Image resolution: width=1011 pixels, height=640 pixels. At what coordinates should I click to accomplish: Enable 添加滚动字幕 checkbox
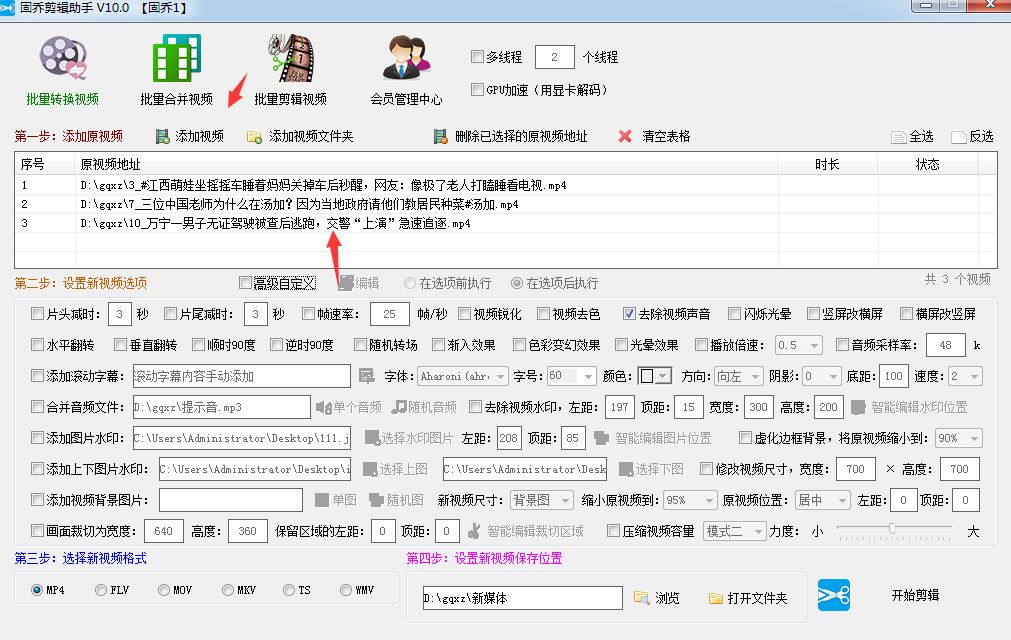click(37, 376)
